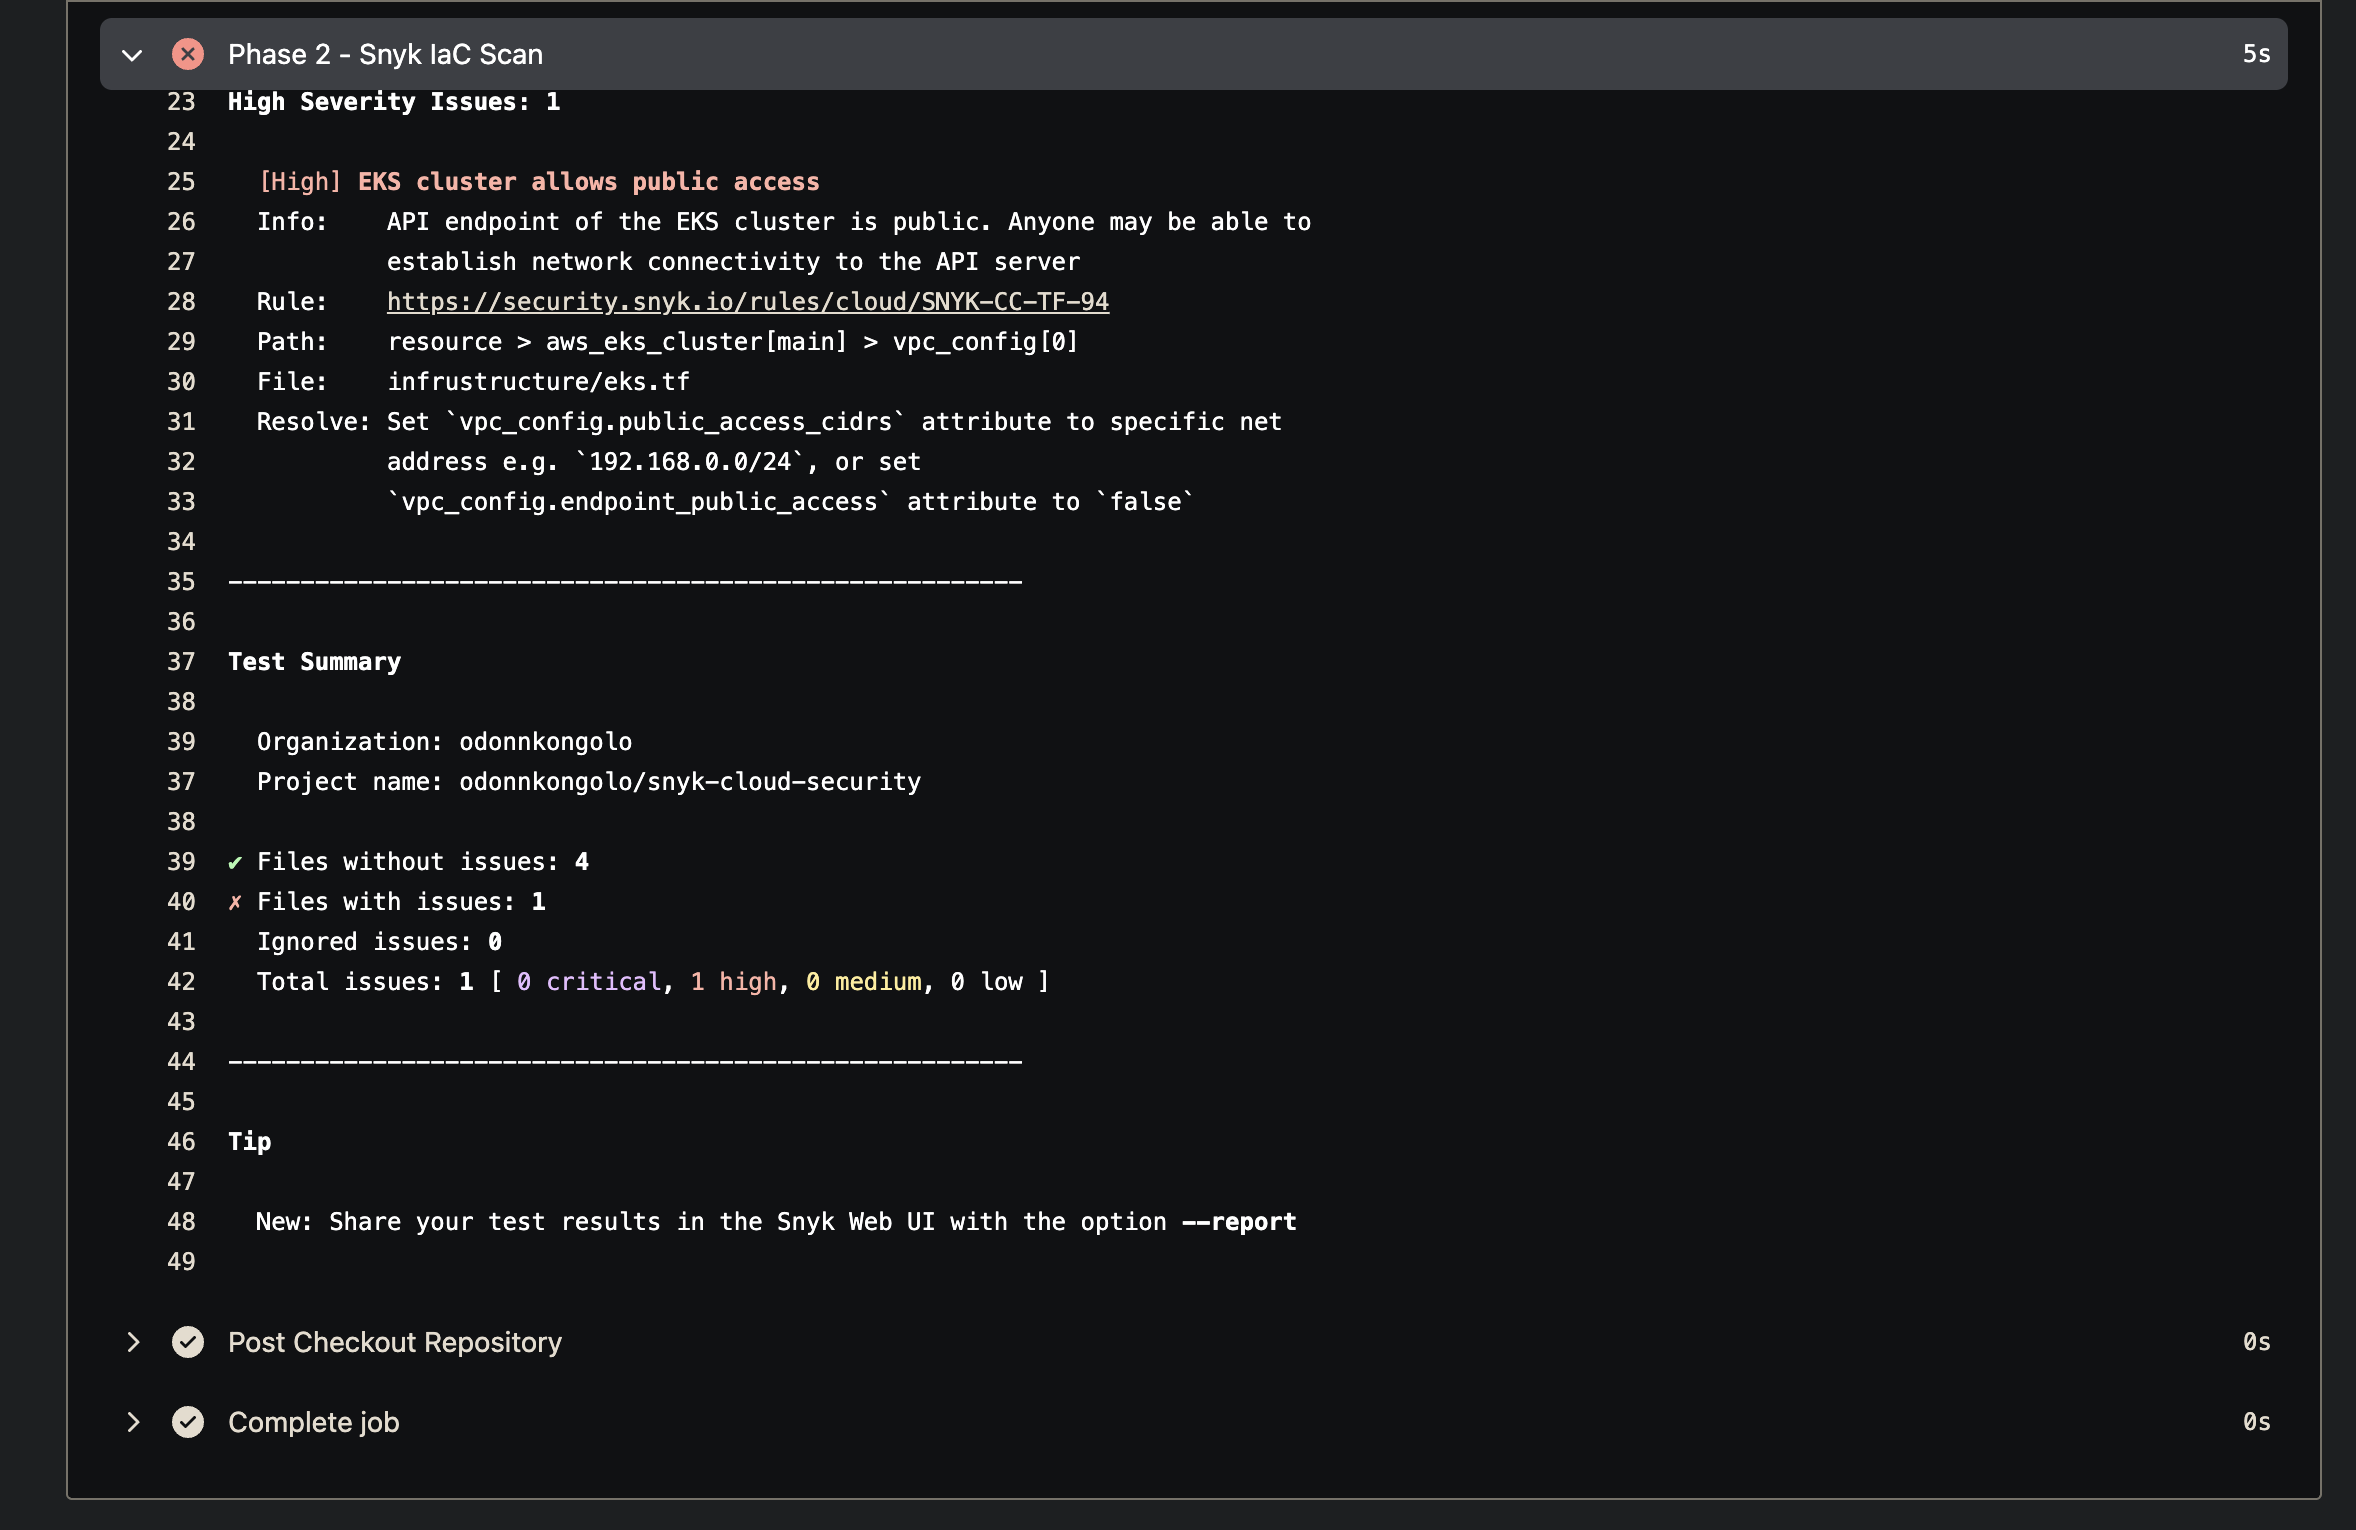Select log line number 42

point(181,982)
